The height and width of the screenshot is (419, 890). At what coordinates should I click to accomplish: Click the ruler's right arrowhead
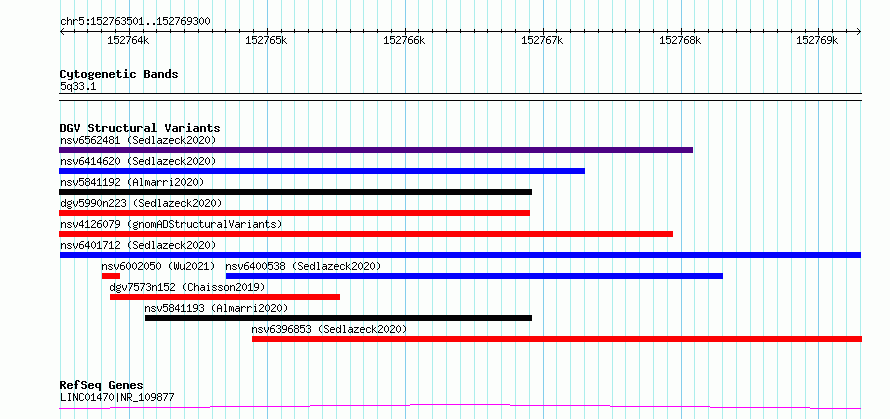pyautogui.click(x=859, y=32)
